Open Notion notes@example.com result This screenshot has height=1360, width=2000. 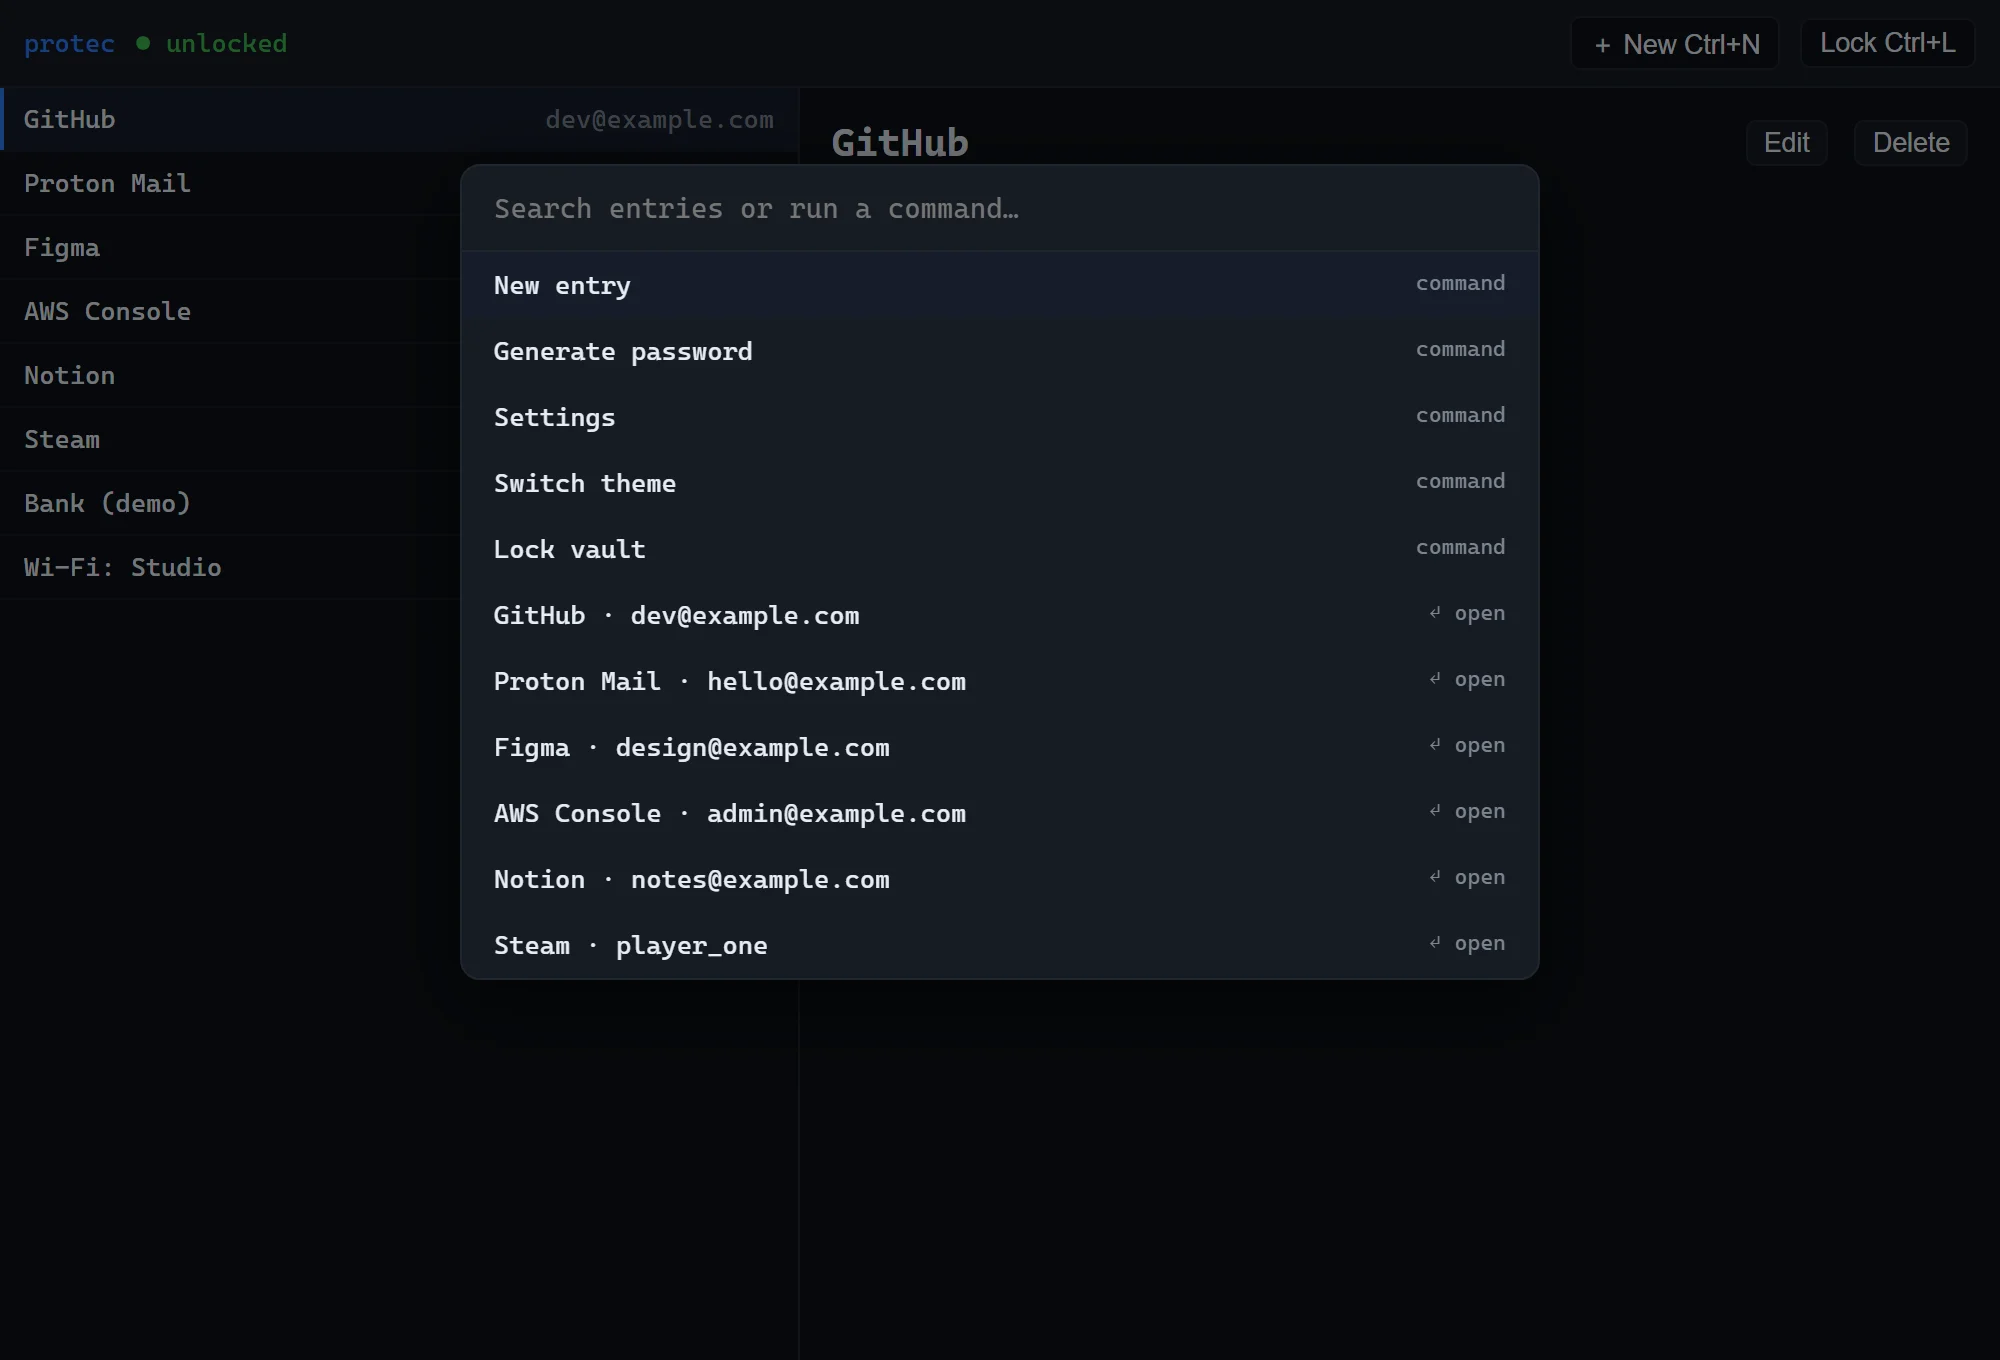coord(999,879)
